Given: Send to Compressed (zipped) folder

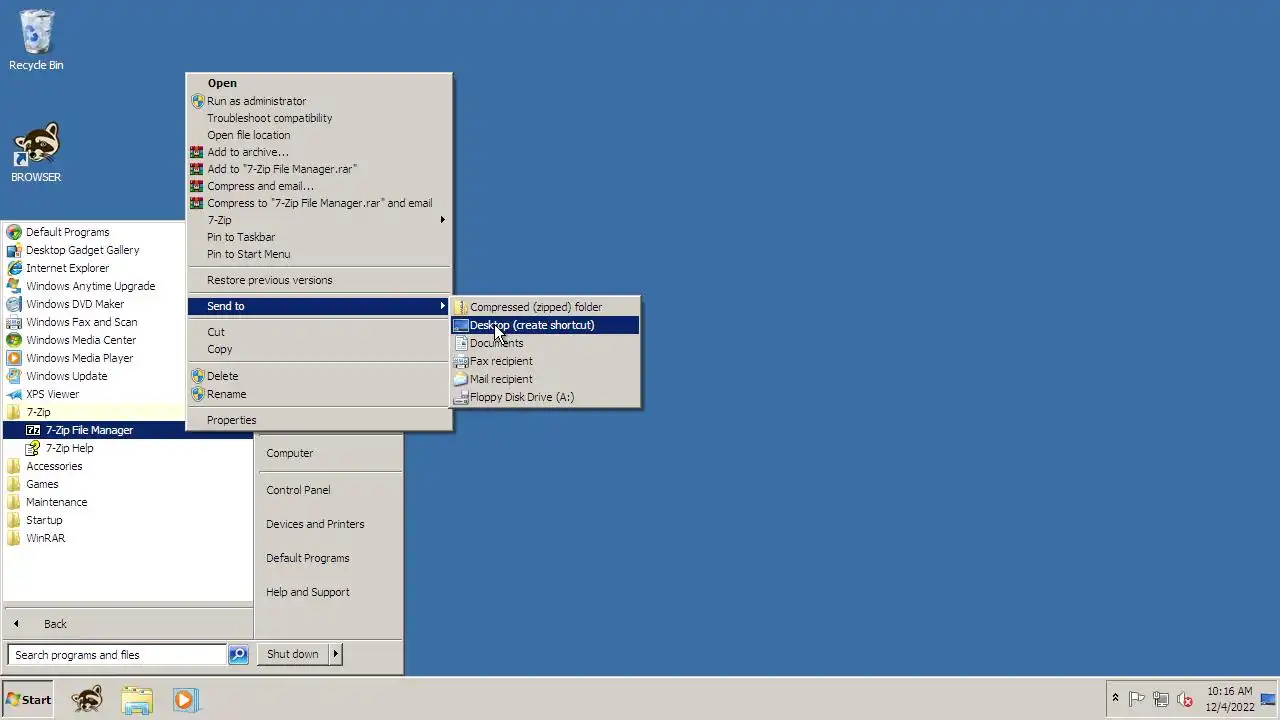Looking at the screenshot, I should click(545, 307).
